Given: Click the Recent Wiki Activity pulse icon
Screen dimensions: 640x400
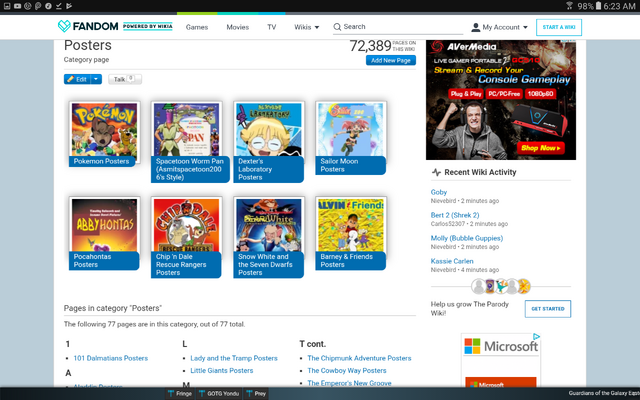Looking at the screenshot, I should click(x=436, y=172).
